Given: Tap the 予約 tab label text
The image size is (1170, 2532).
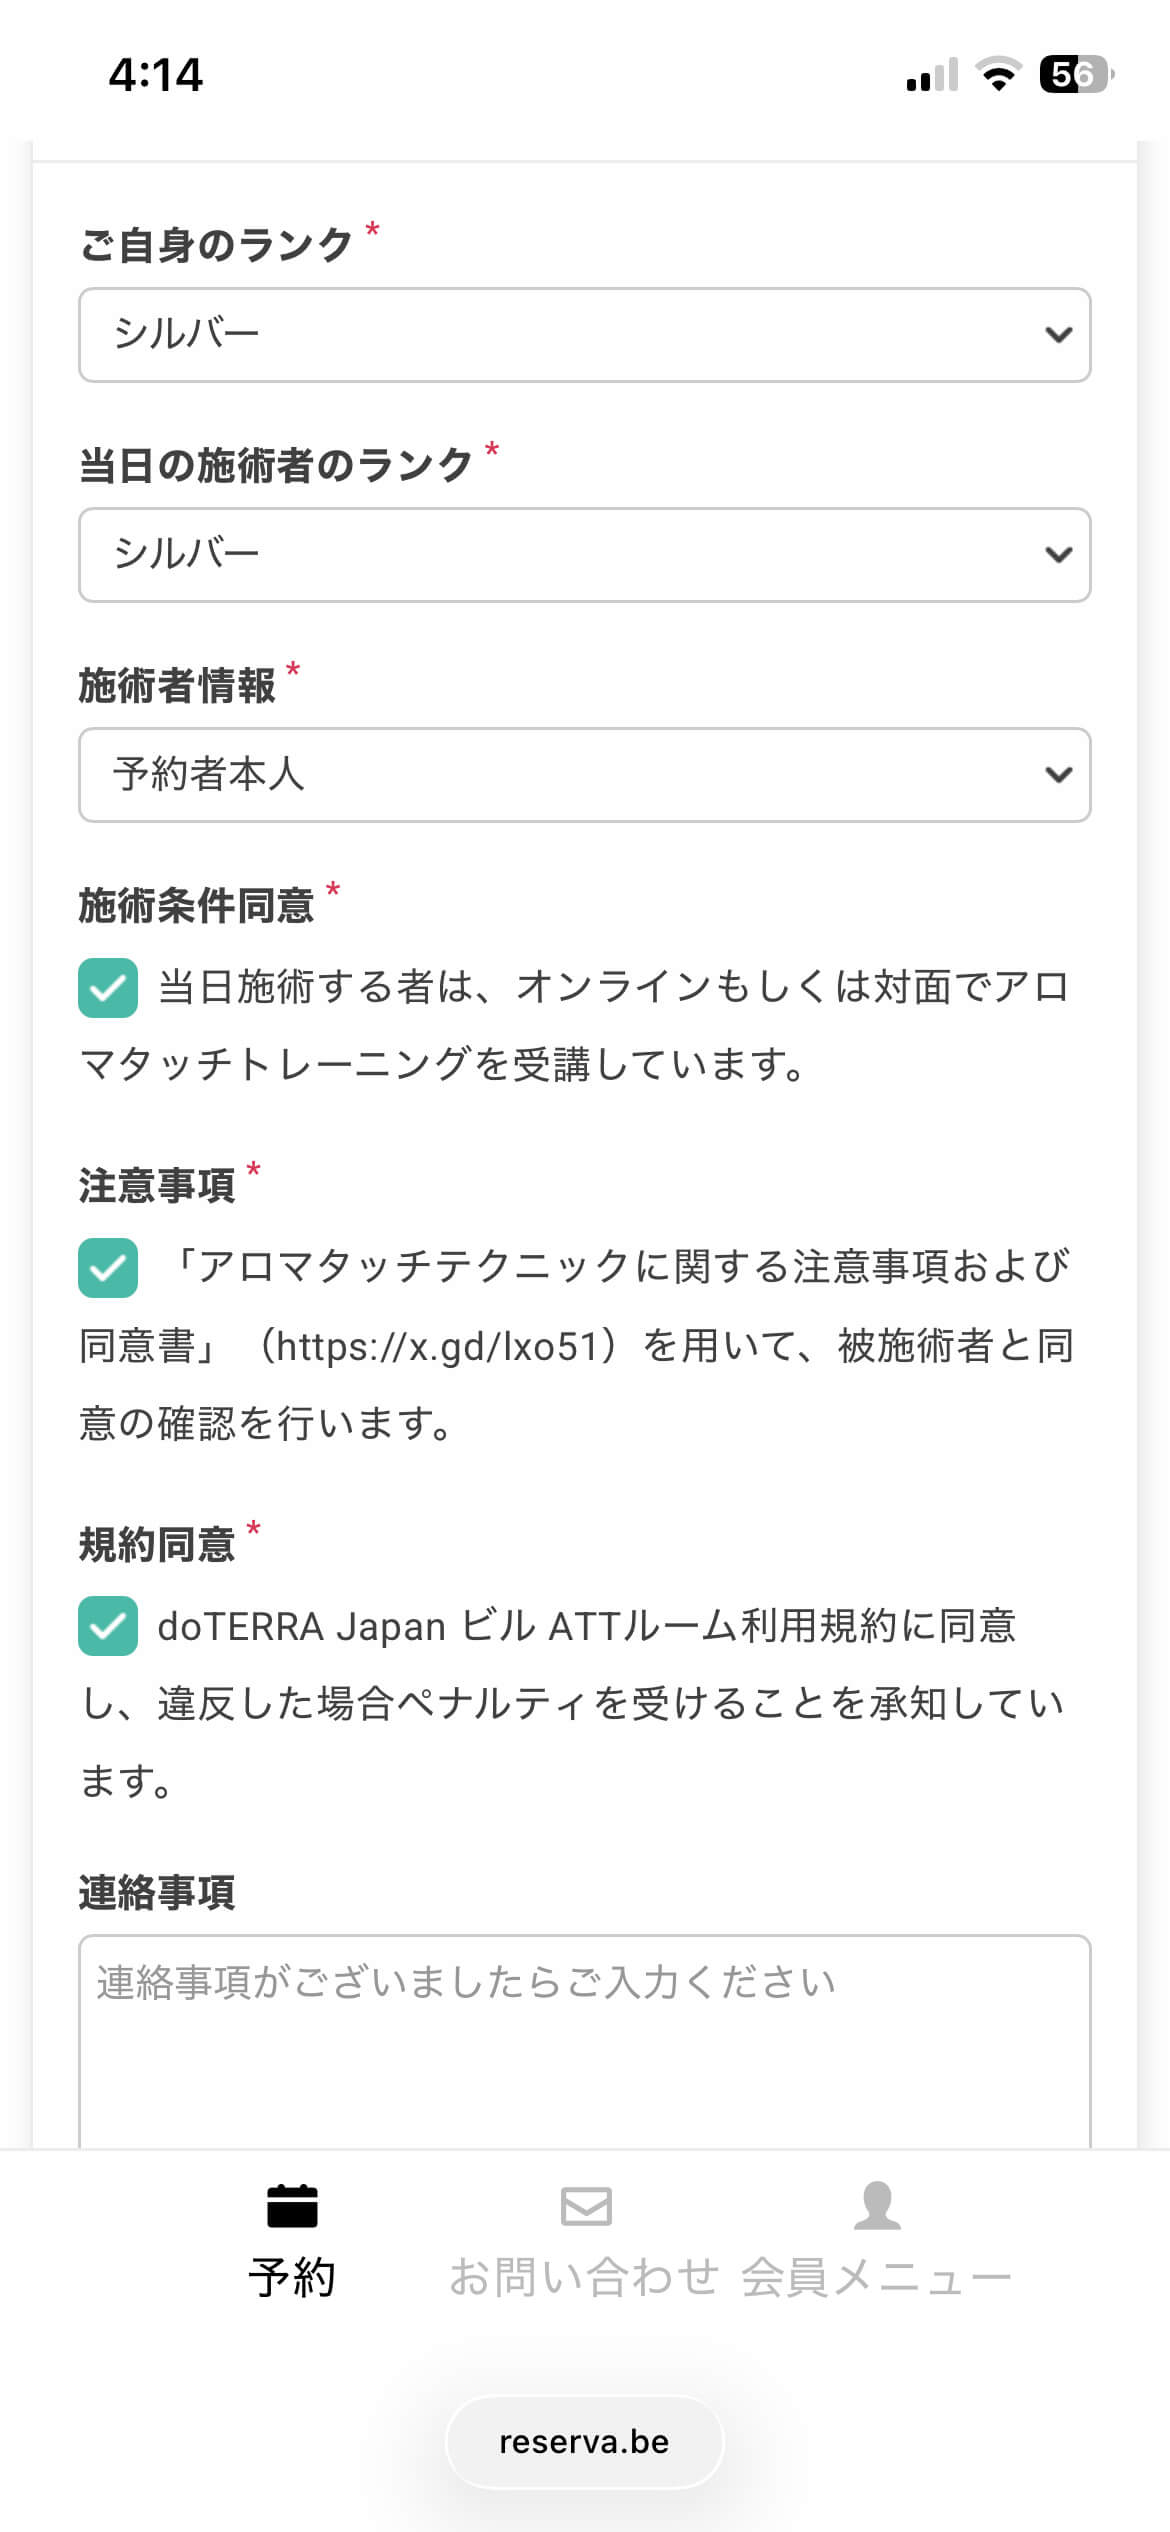Looking at the screenshot, I should [x=292, y=2278].
